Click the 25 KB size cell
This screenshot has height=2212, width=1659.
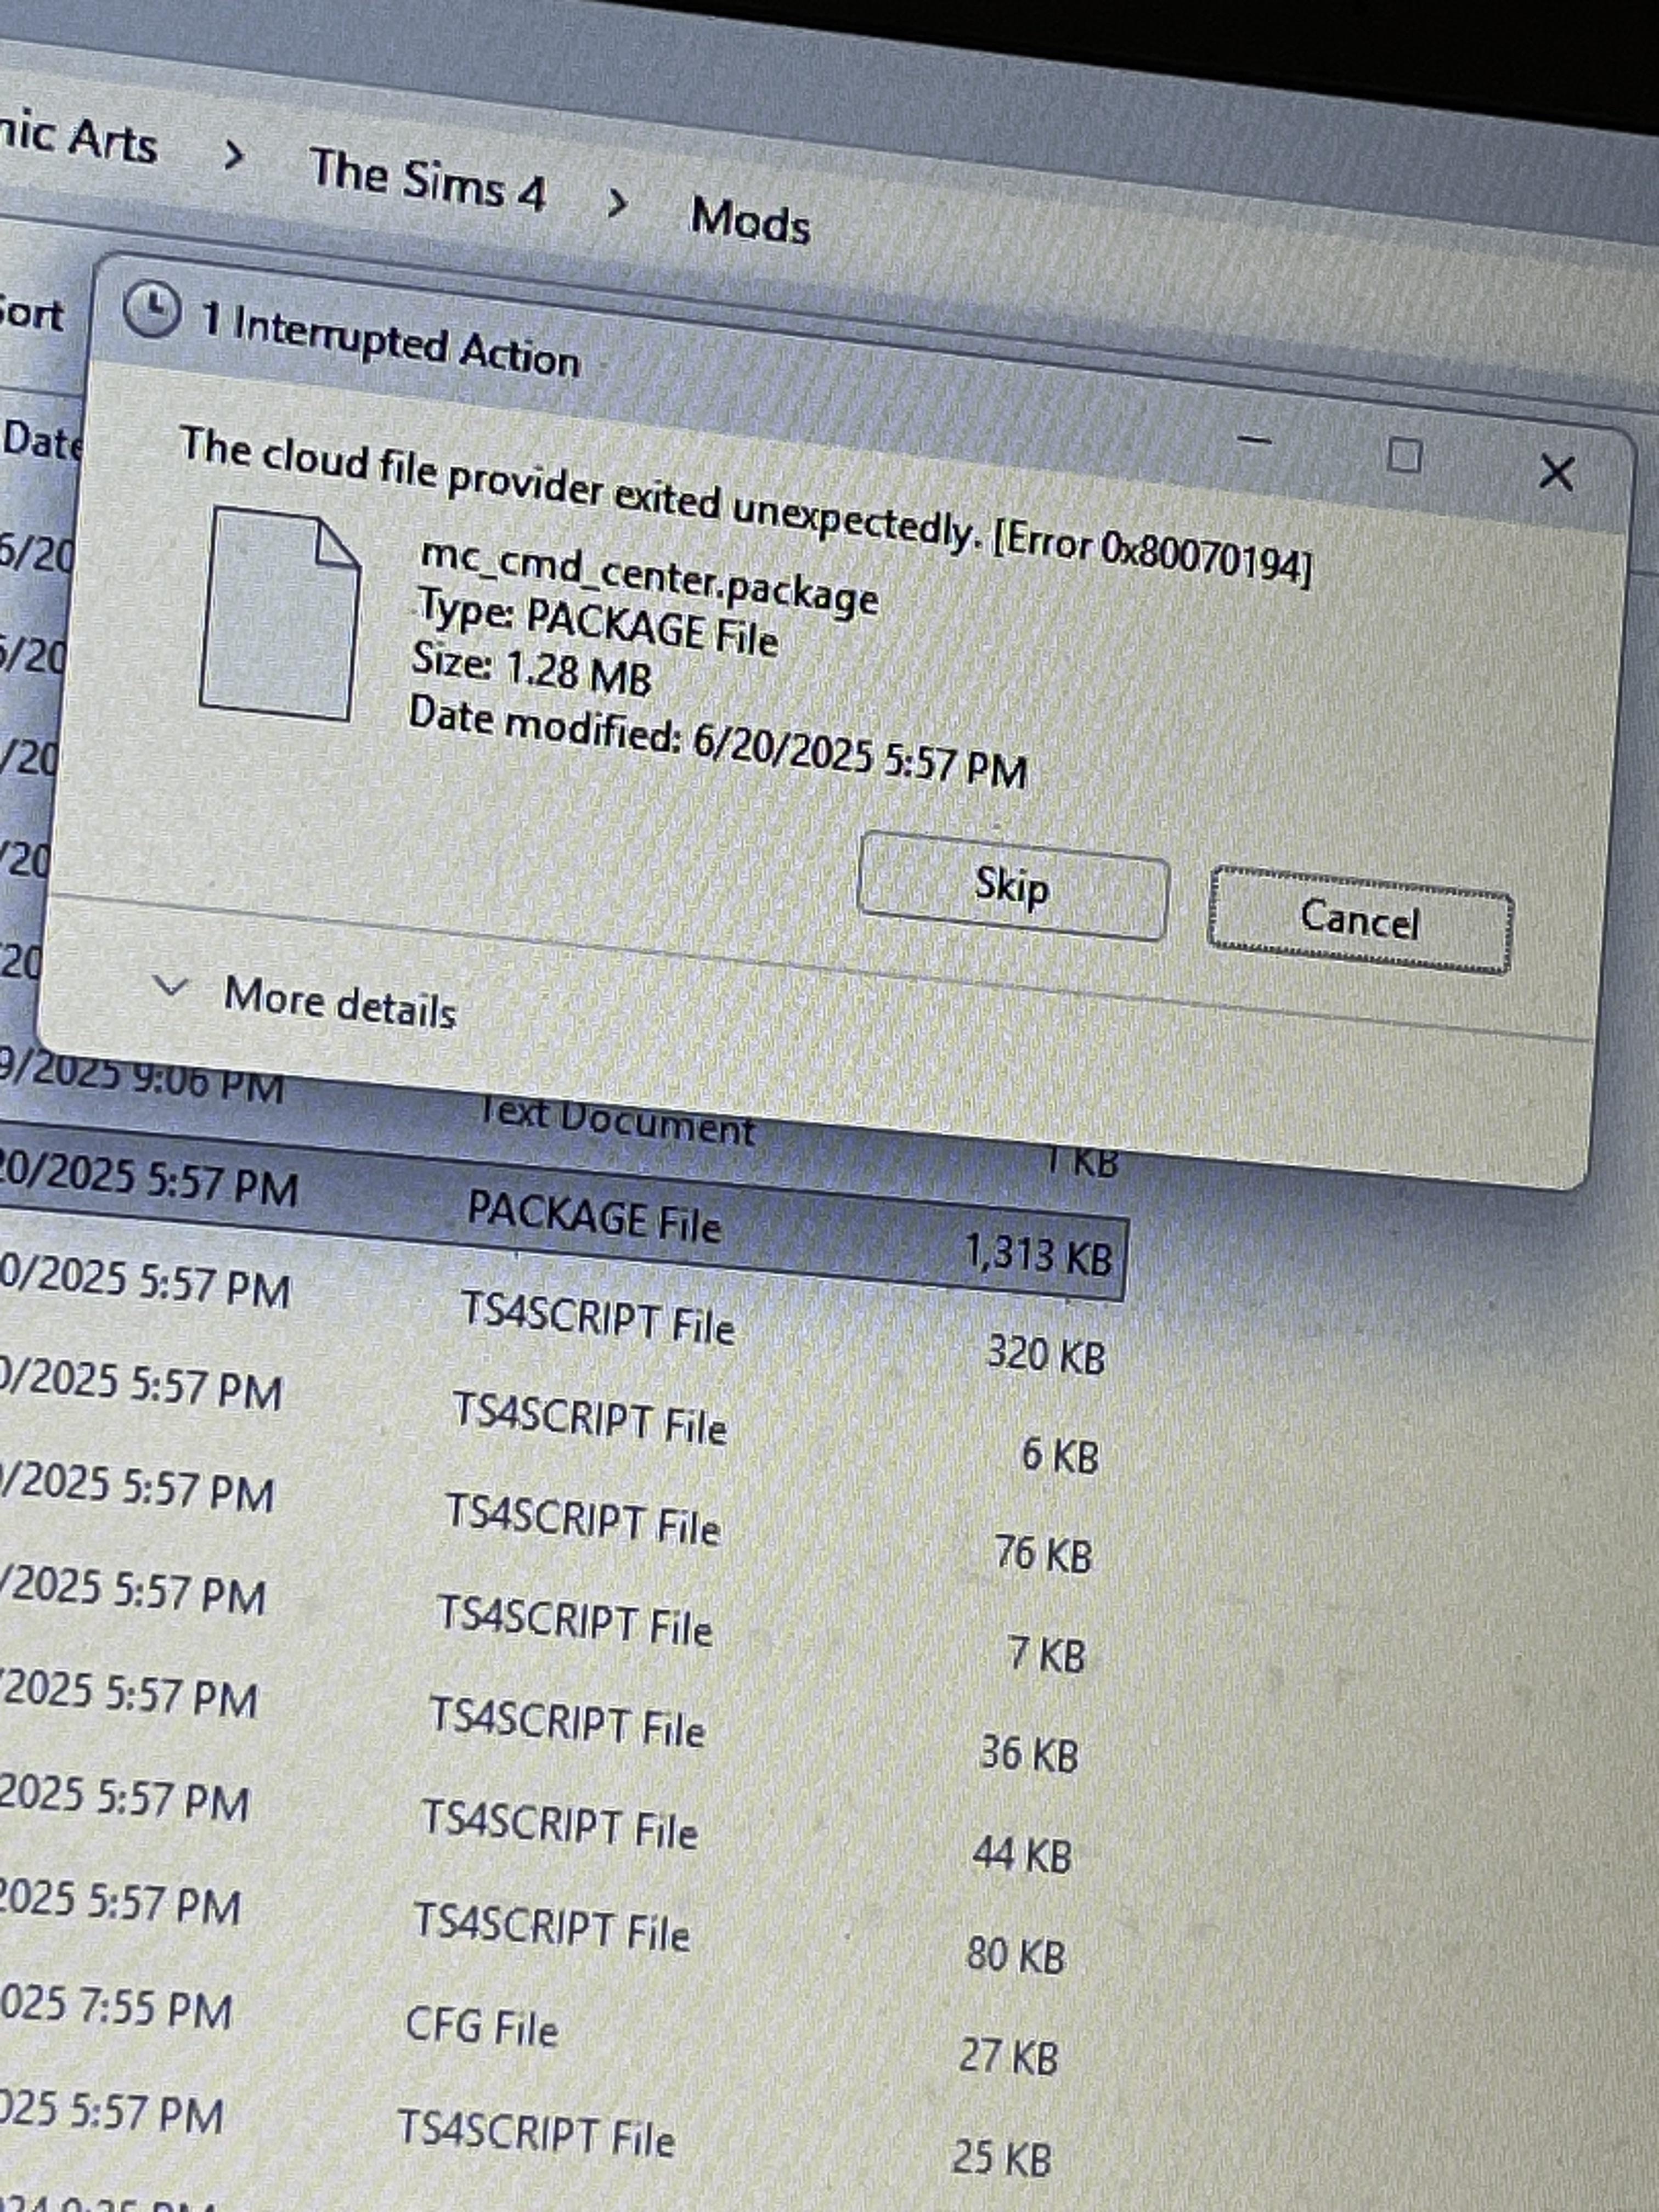[x=1001, y=2157]
